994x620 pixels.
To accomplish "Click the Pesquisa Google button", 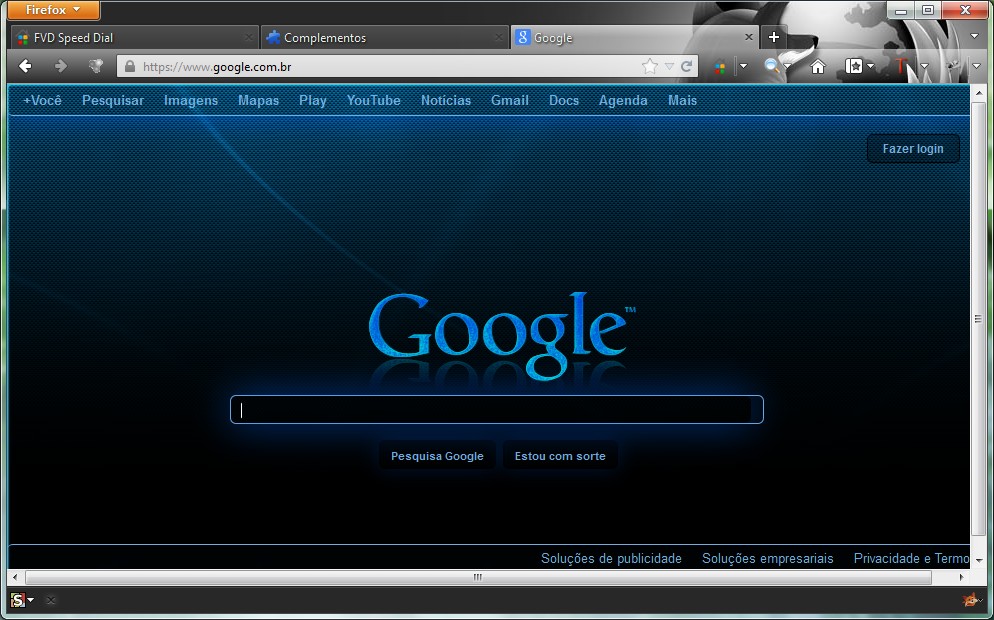I will tap(437, 456).
